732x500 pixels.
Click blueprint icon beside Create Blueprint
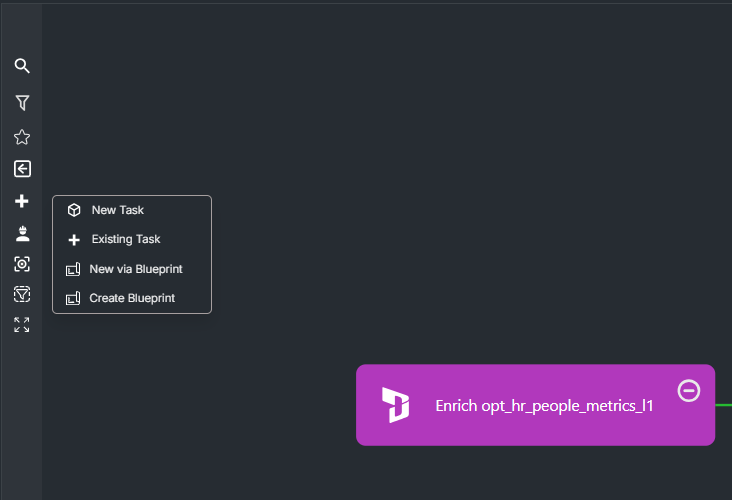tap(73, 298)
